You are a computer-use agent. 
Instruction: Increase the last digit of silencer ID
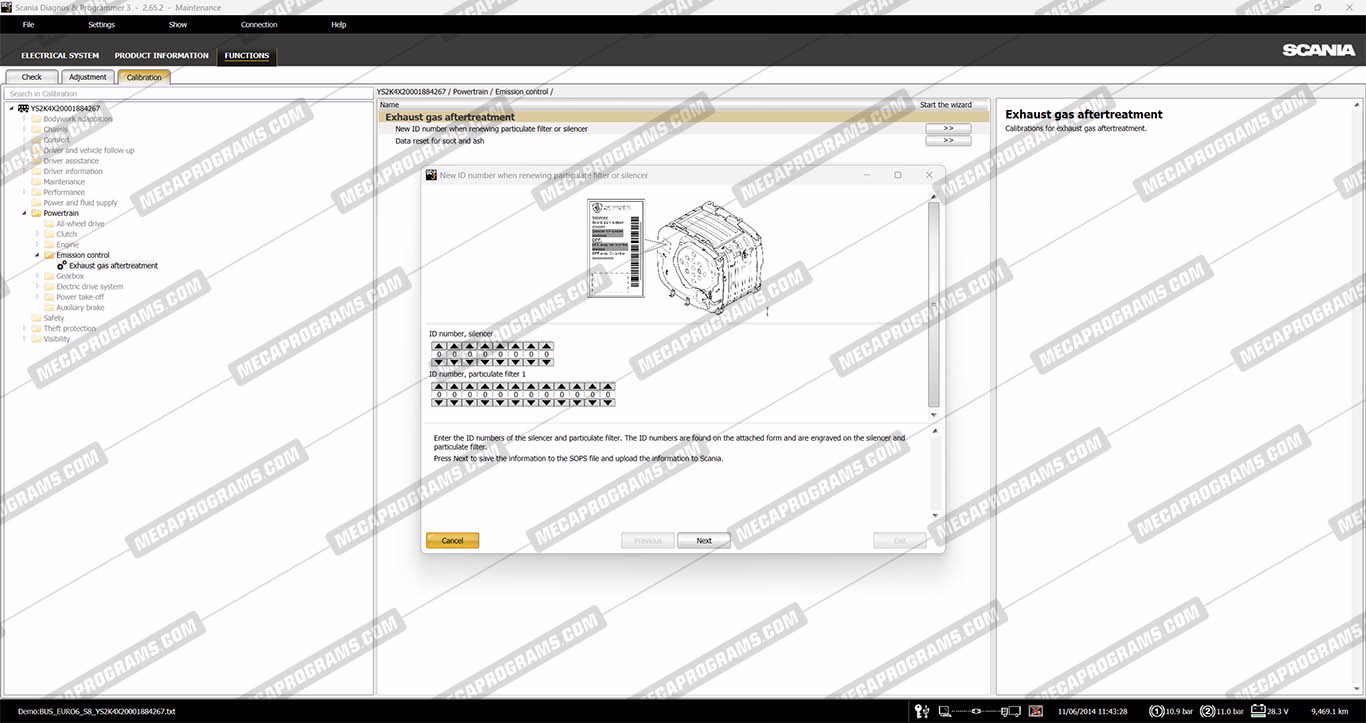546,346
